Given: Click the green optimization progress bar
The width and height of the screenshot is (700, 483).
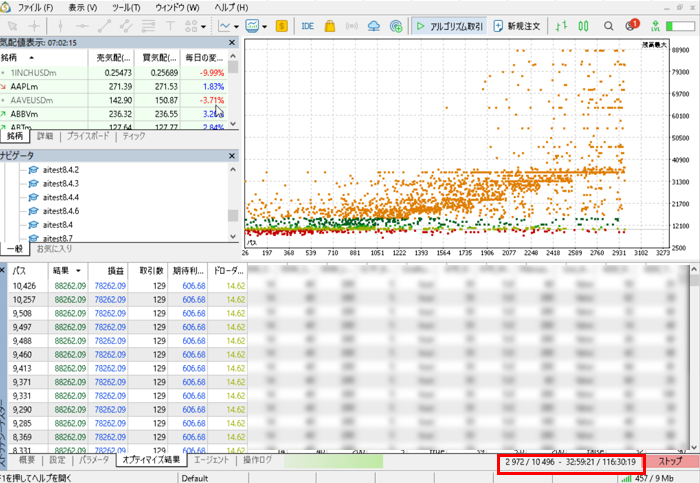Looking at the screenshot, I should click(334, 462).
